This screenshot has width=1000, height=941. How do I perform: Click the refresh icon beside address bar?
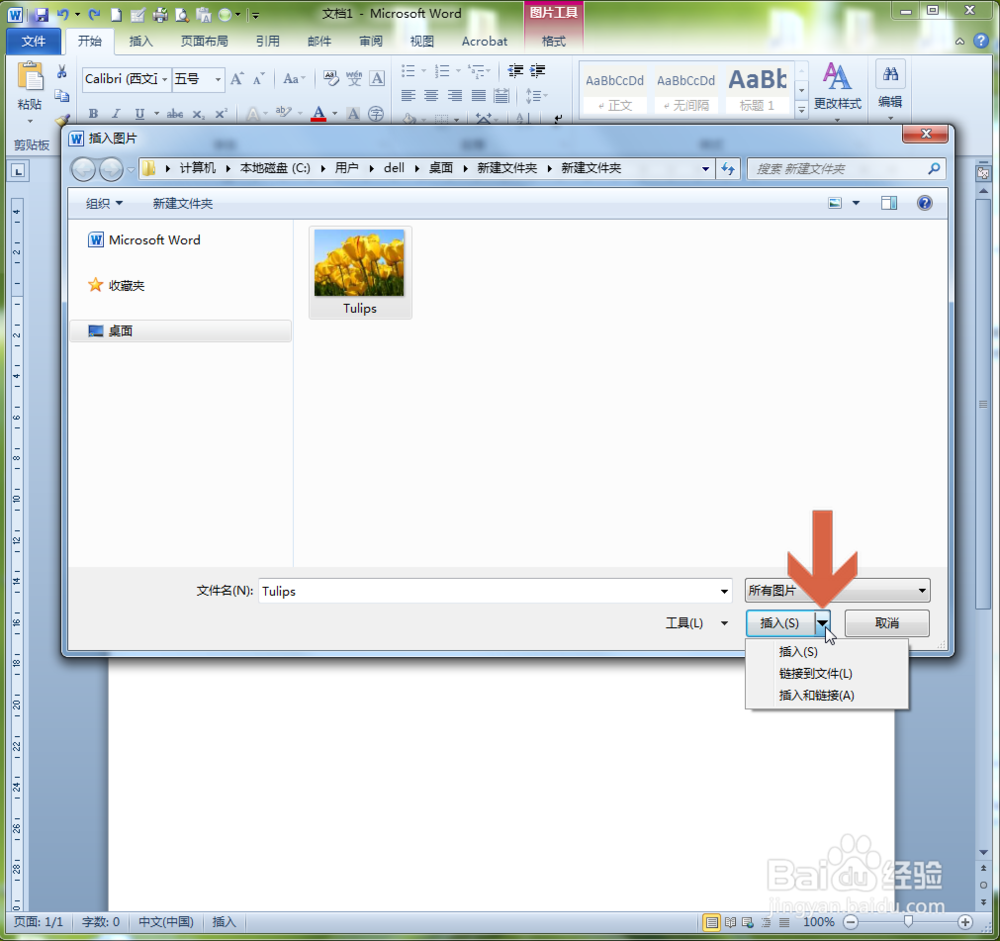pos(728,169)
